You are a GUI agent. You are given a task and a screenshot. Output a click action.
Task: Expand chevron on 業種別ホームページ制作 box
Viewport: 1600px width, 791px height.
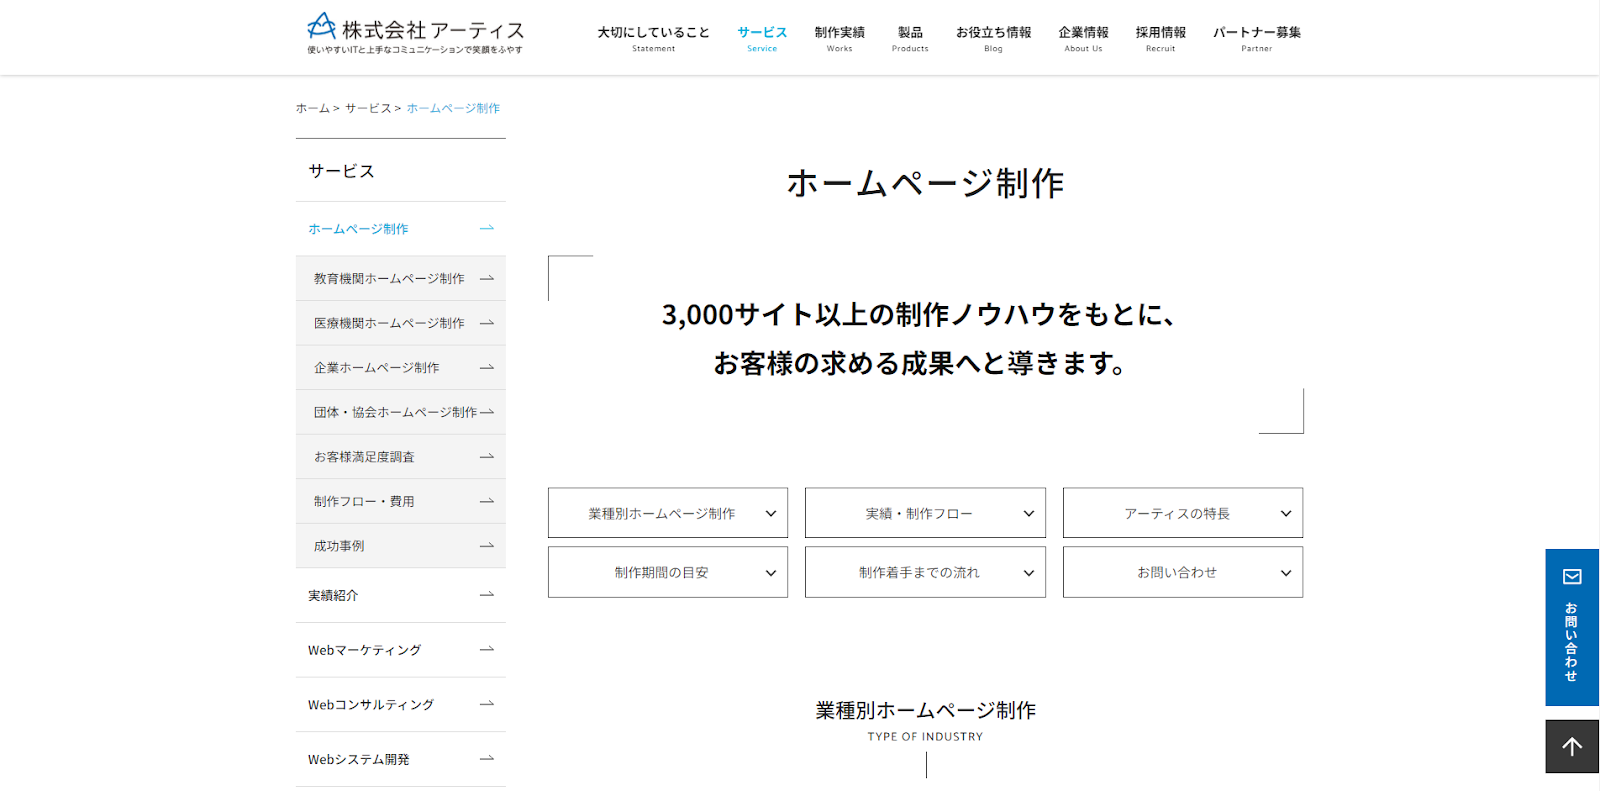(x=771, y=514)
